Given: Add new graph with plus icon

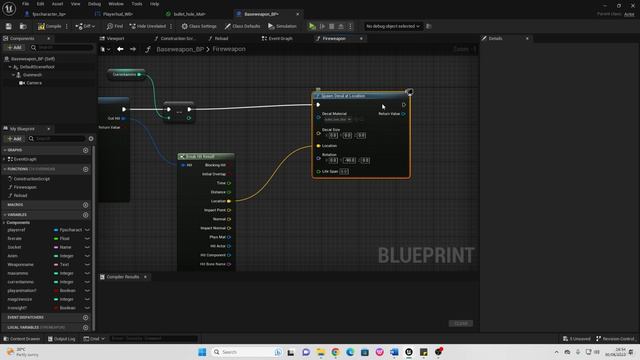Looking at the screenshot, I should click(x=85, y=150).
